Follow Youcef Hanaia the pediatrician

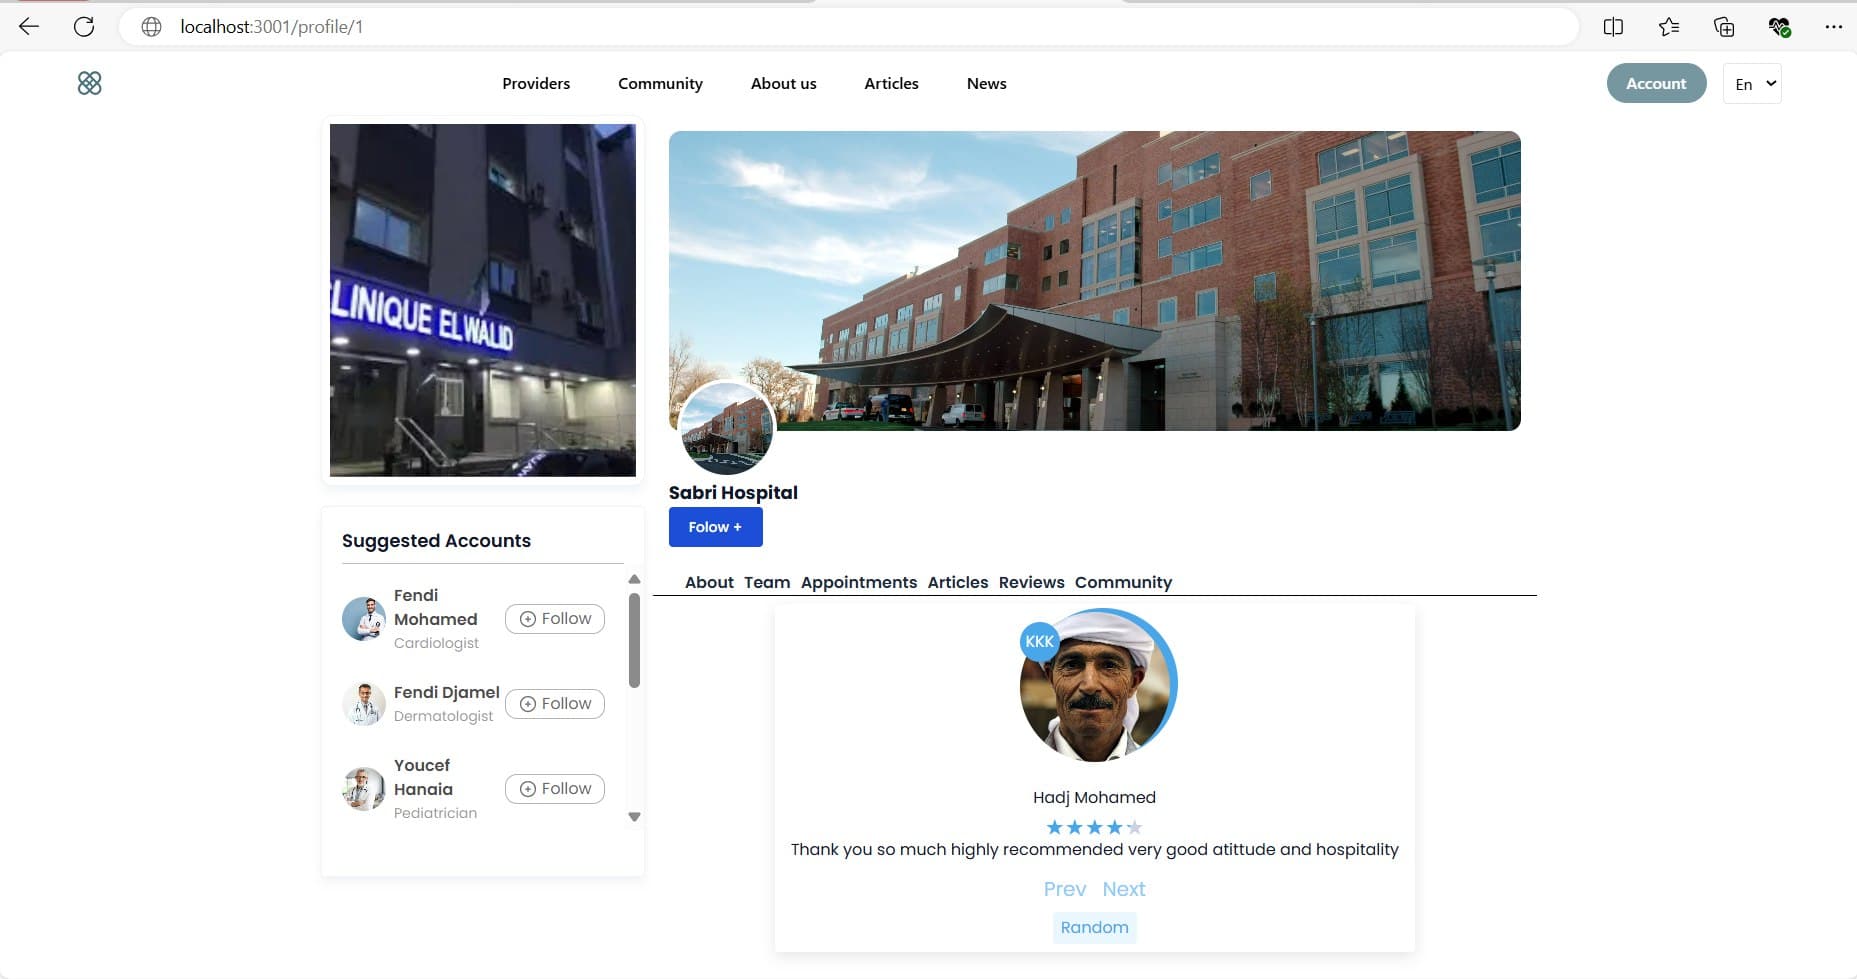tap(555, 789)
